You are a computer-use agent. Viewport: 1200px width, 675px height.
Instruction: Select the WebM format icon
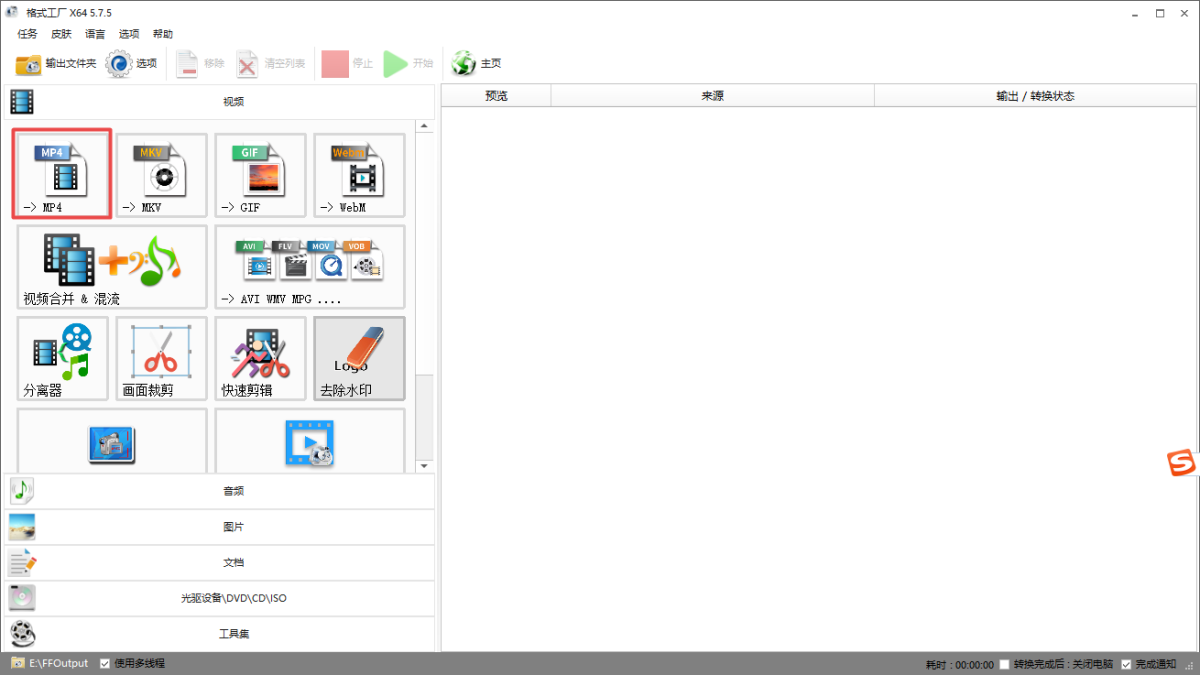[359, 173]
